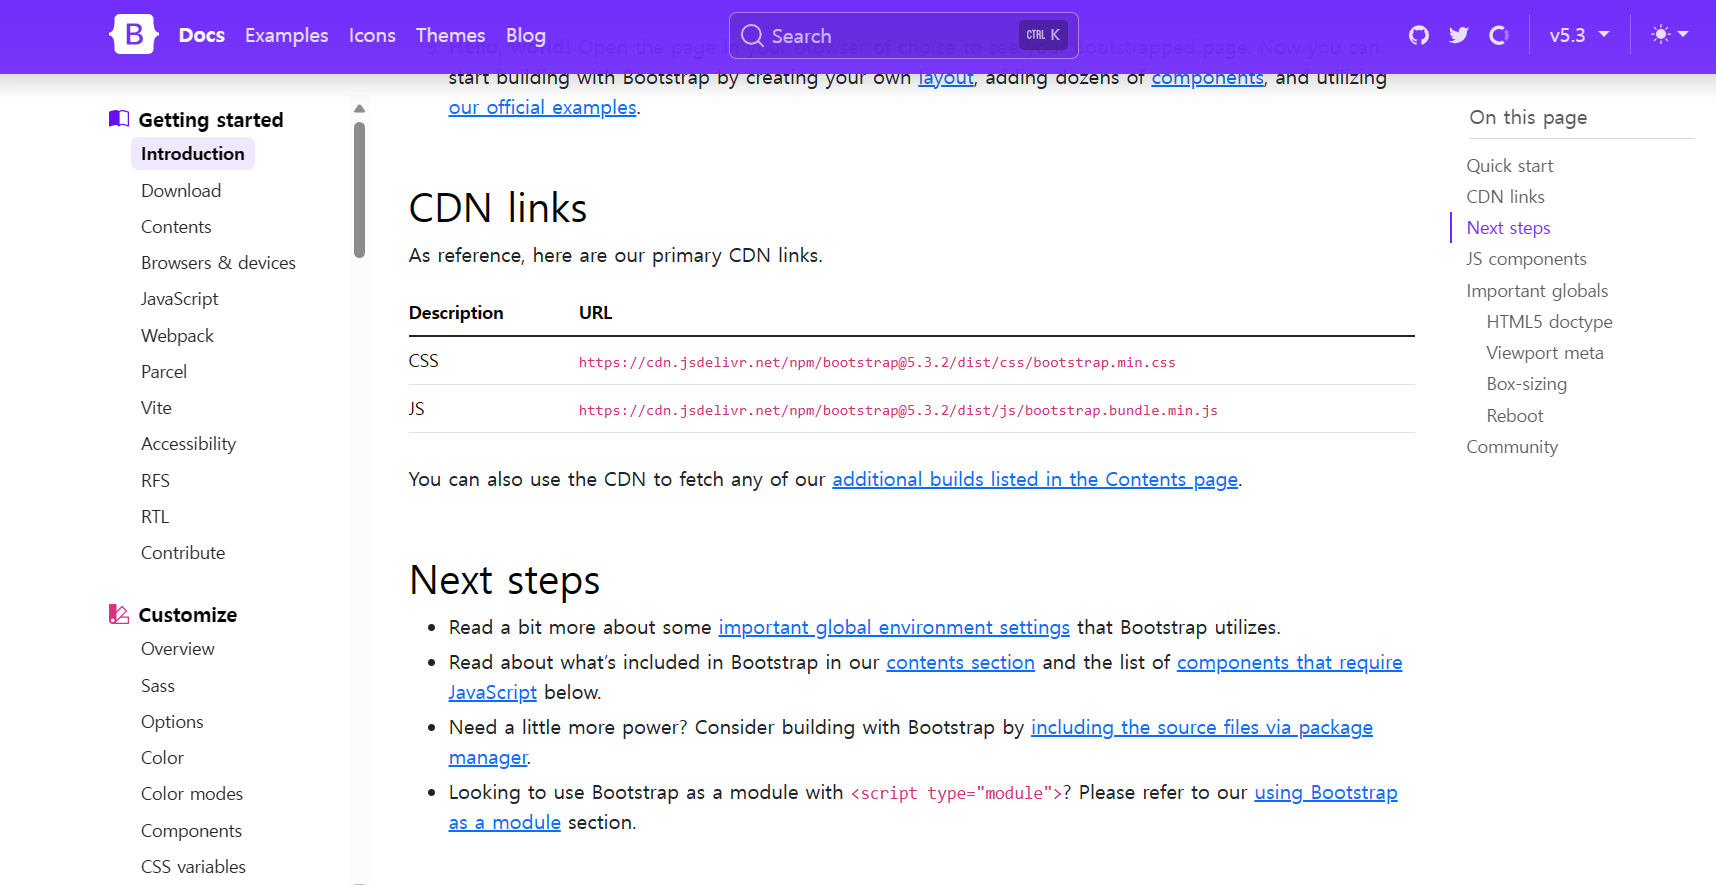This screenshot has width=1716, height=885.
Task: Open 'components that require JavaScript' link
Action: coord(1289,662)
